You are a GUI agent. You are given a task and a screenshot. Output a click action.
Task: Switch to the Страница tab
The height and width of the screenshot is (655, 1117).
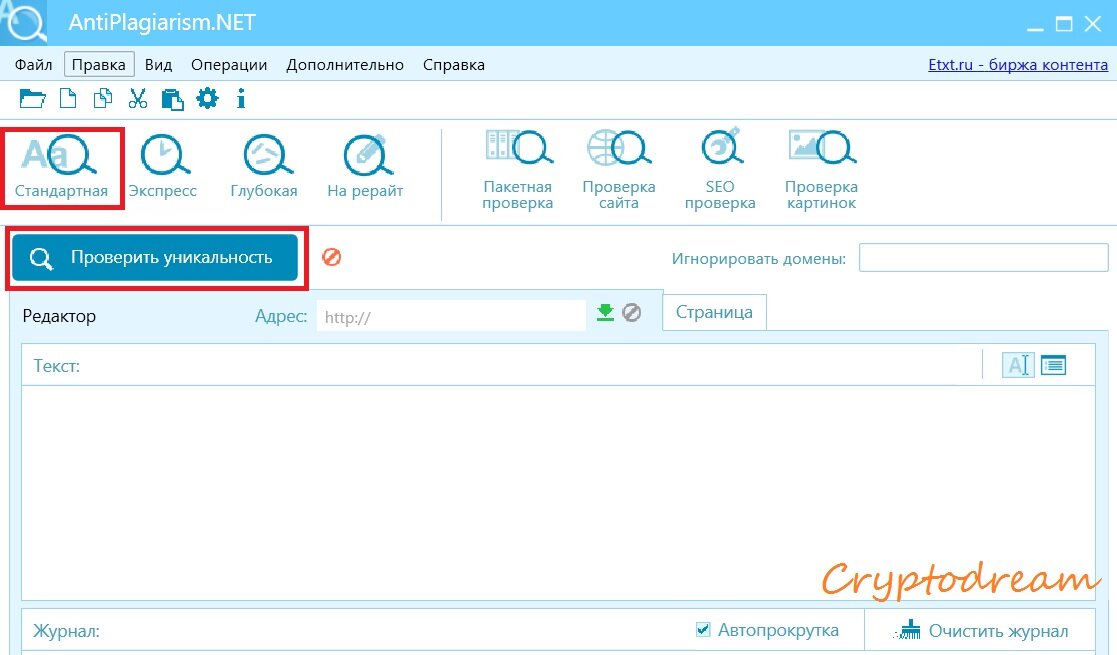(x=715, y=312)
